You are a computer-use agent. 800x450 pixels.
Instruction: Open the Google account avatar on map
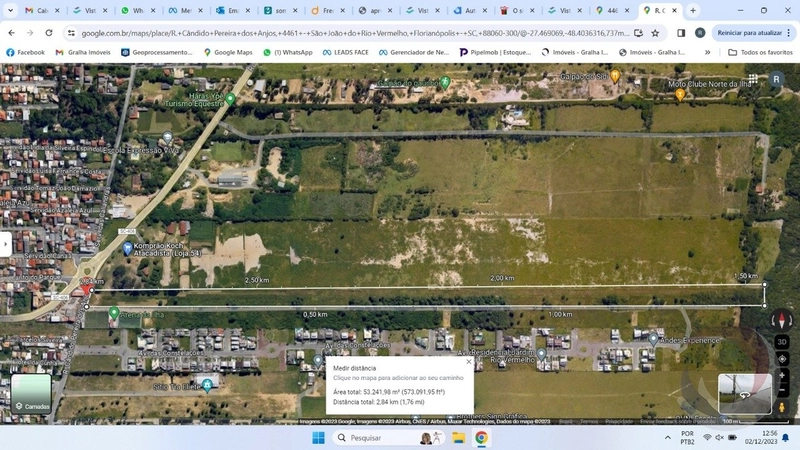pos(776,79)
